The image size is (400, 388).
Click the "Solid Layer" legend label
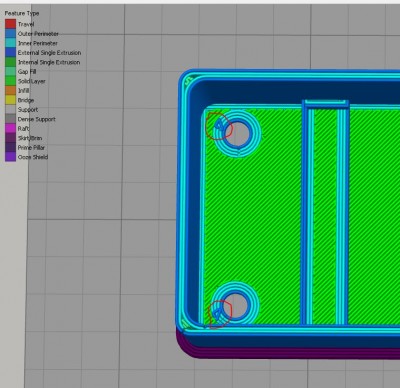pos(32,81)
